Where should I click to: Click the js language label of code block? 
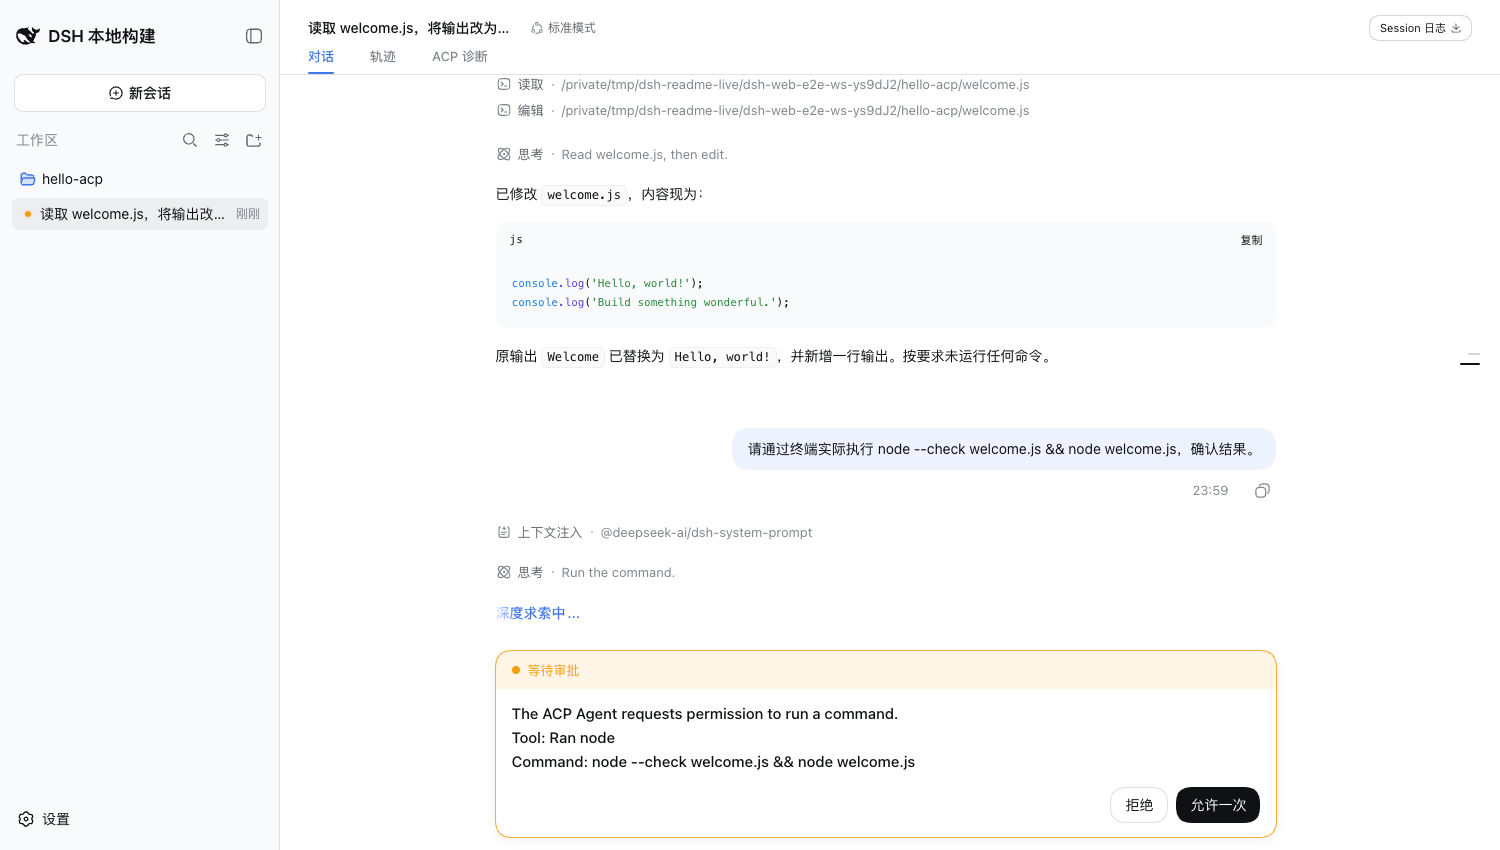coord(516,240)
